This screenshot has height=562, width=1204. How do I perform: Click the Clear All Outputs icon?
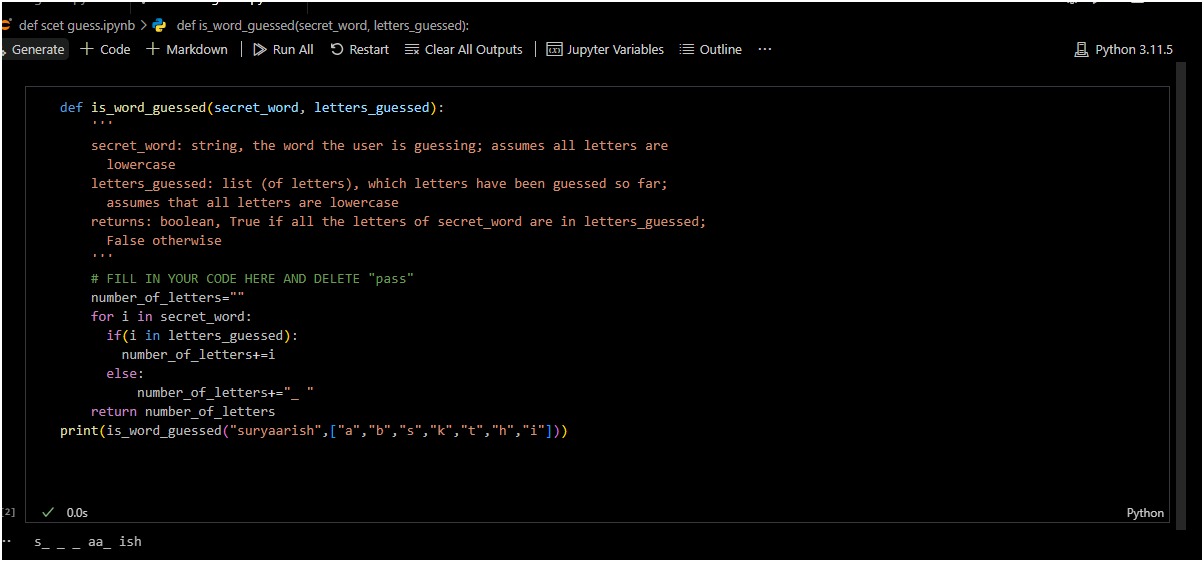412,50
